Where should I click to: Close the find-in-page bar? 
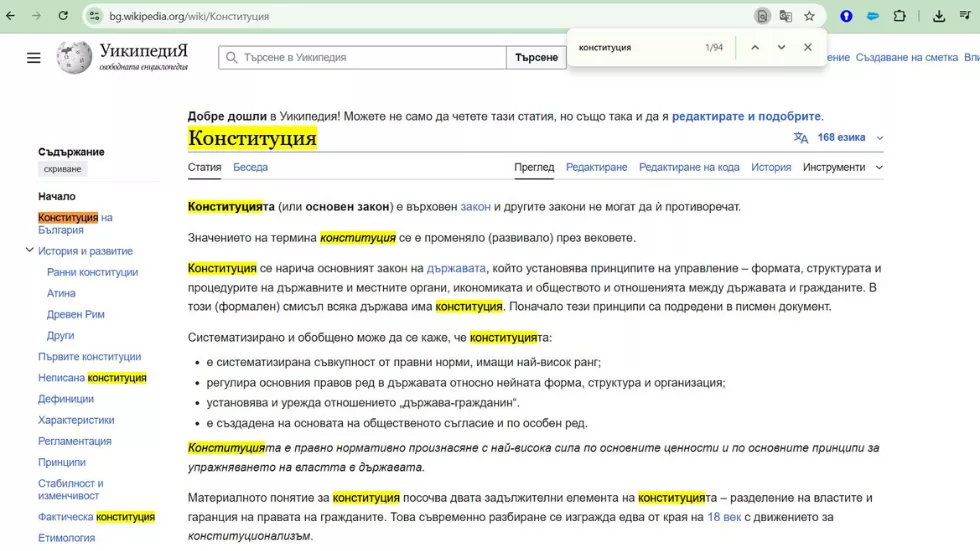tap(808, 47)
